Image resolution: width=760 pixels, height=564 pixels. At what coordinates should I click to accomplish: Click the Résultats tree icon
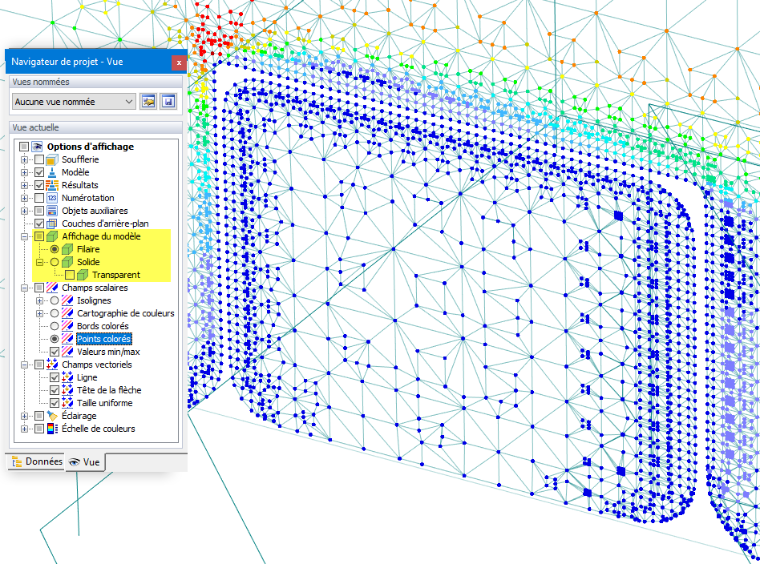click(x=52, y=185)
